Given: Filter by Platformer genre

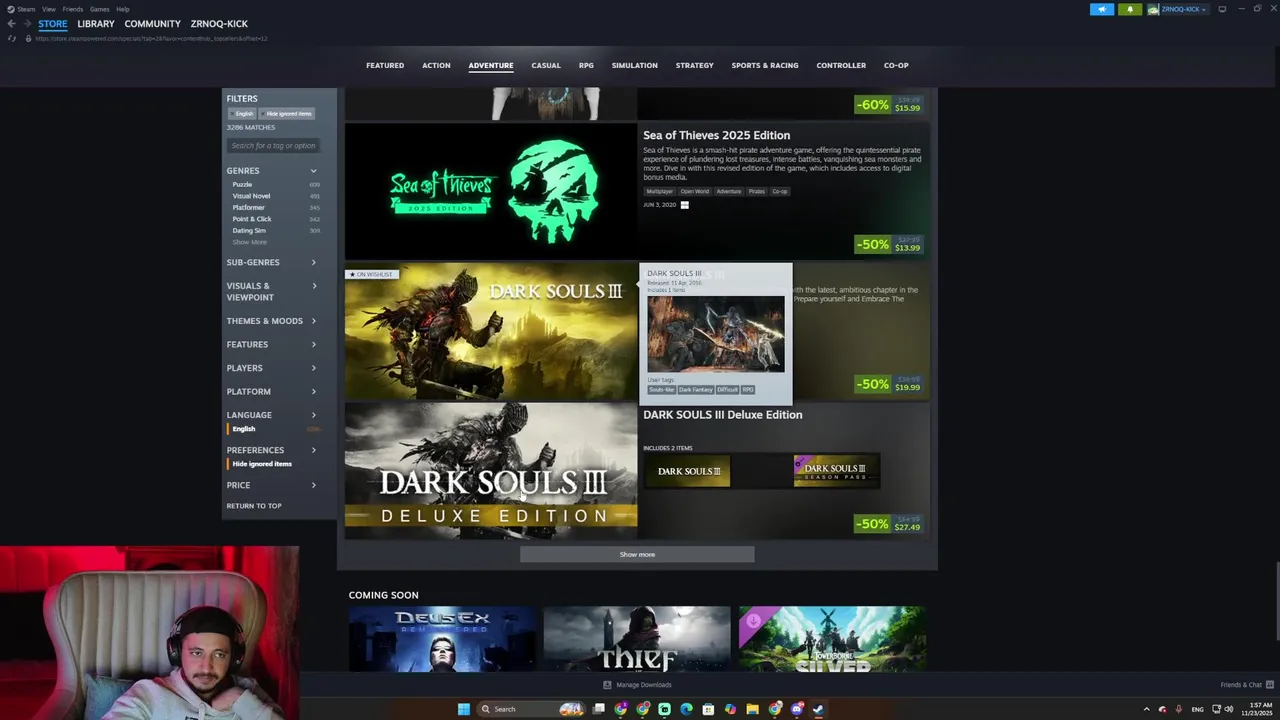Looking at the screenshot, I should [248, 208].
